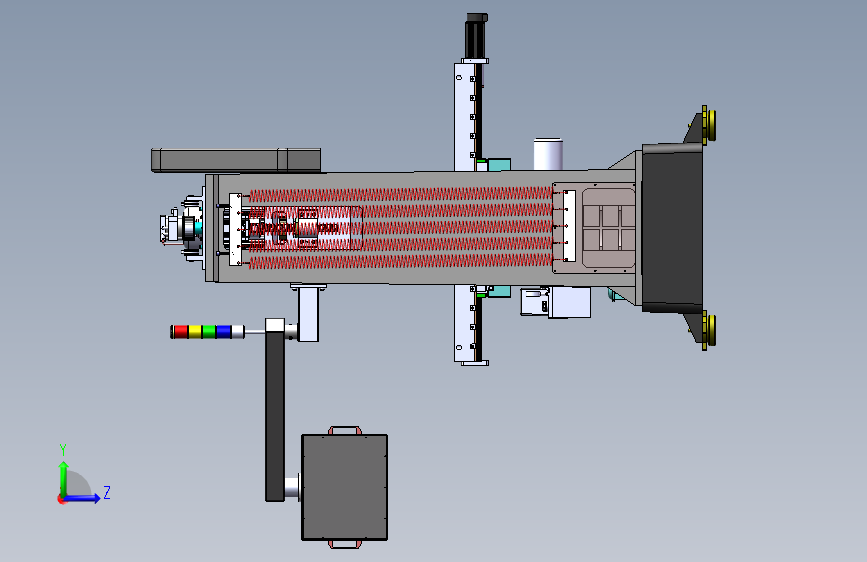This screenshot has height=562, width=867.
Task: Select the cyan block beside the upper rail
Action: tap(499, 165)
